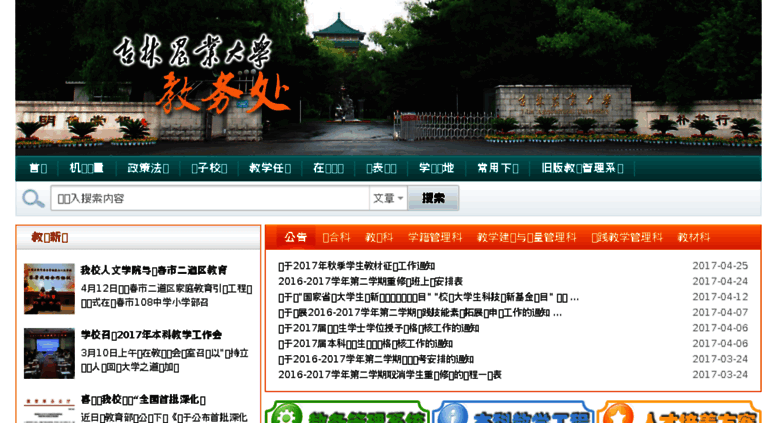
Task: Open the 全国首批深化 news headline
Action: [143, 400]
